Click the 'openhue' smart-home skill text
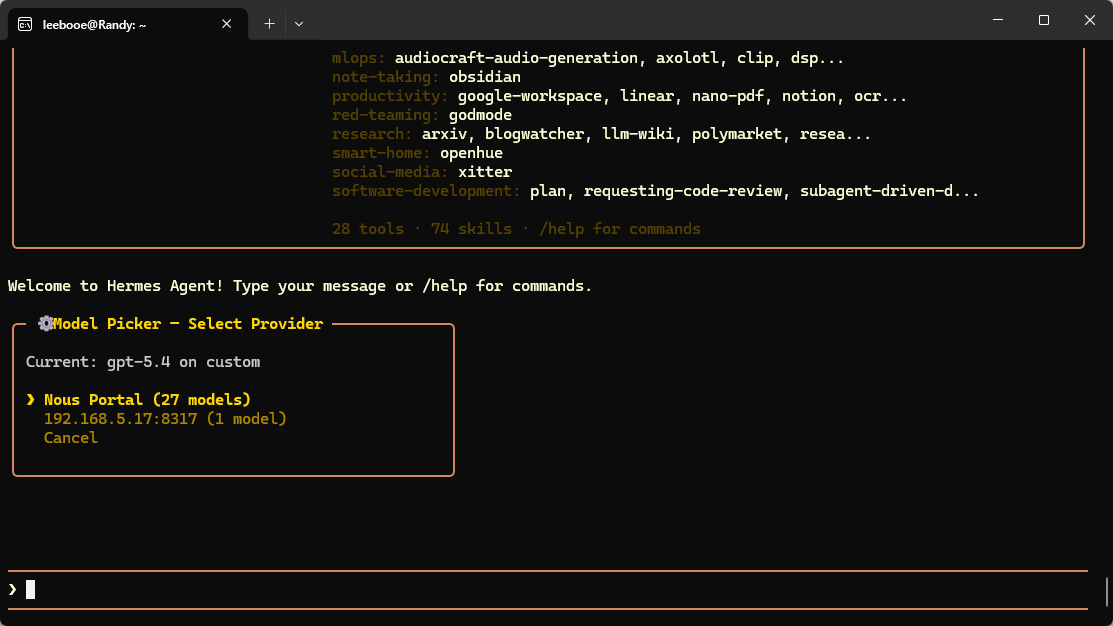This screenshot has height=626, width=1113. coord(471,153)
